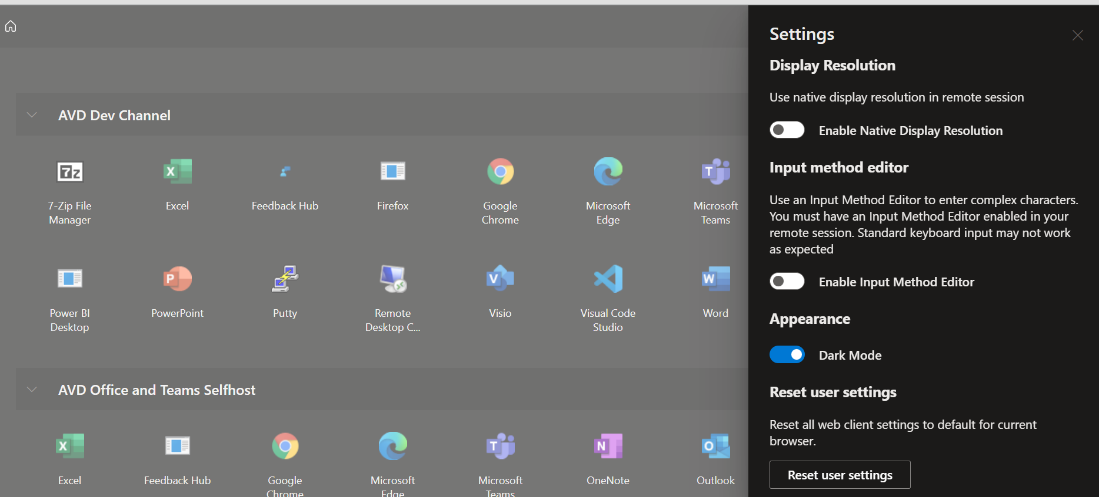This screenshot has height=497, width=1099.
Task: Click the Appearance heading
Action: 810,319
